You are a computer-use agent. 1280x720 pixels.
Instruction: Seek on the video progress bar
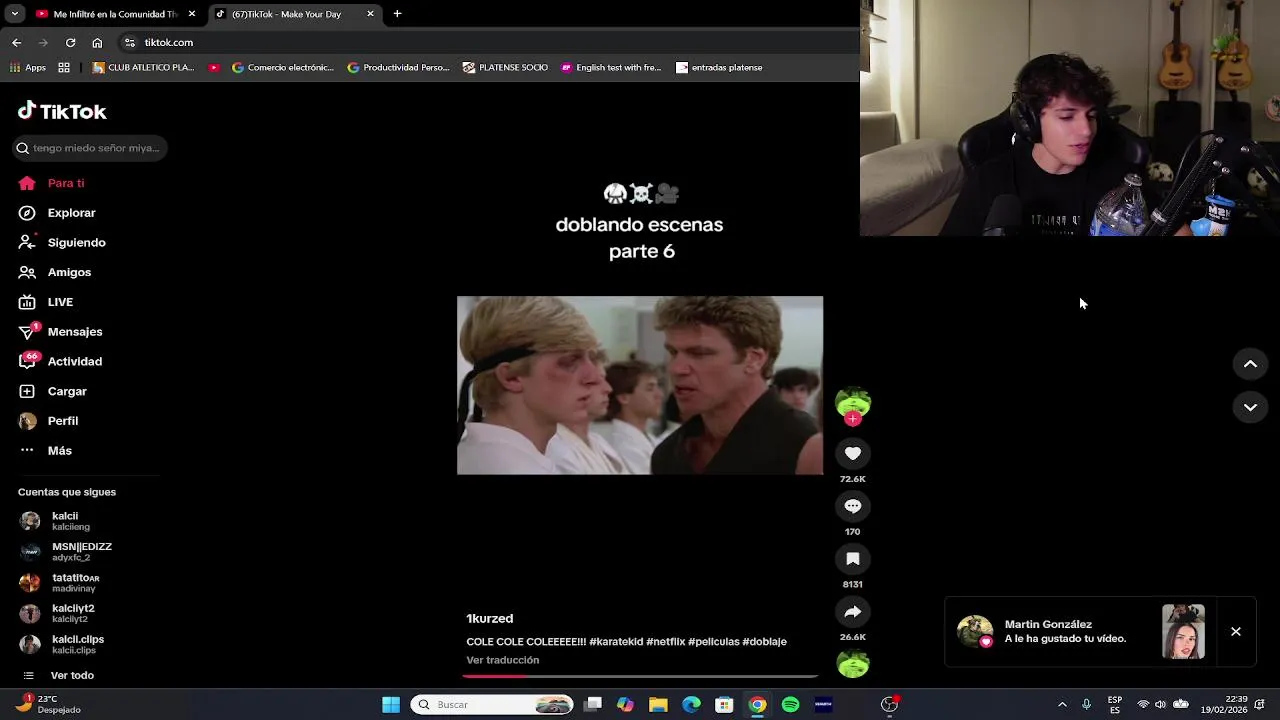click(640, 676)
